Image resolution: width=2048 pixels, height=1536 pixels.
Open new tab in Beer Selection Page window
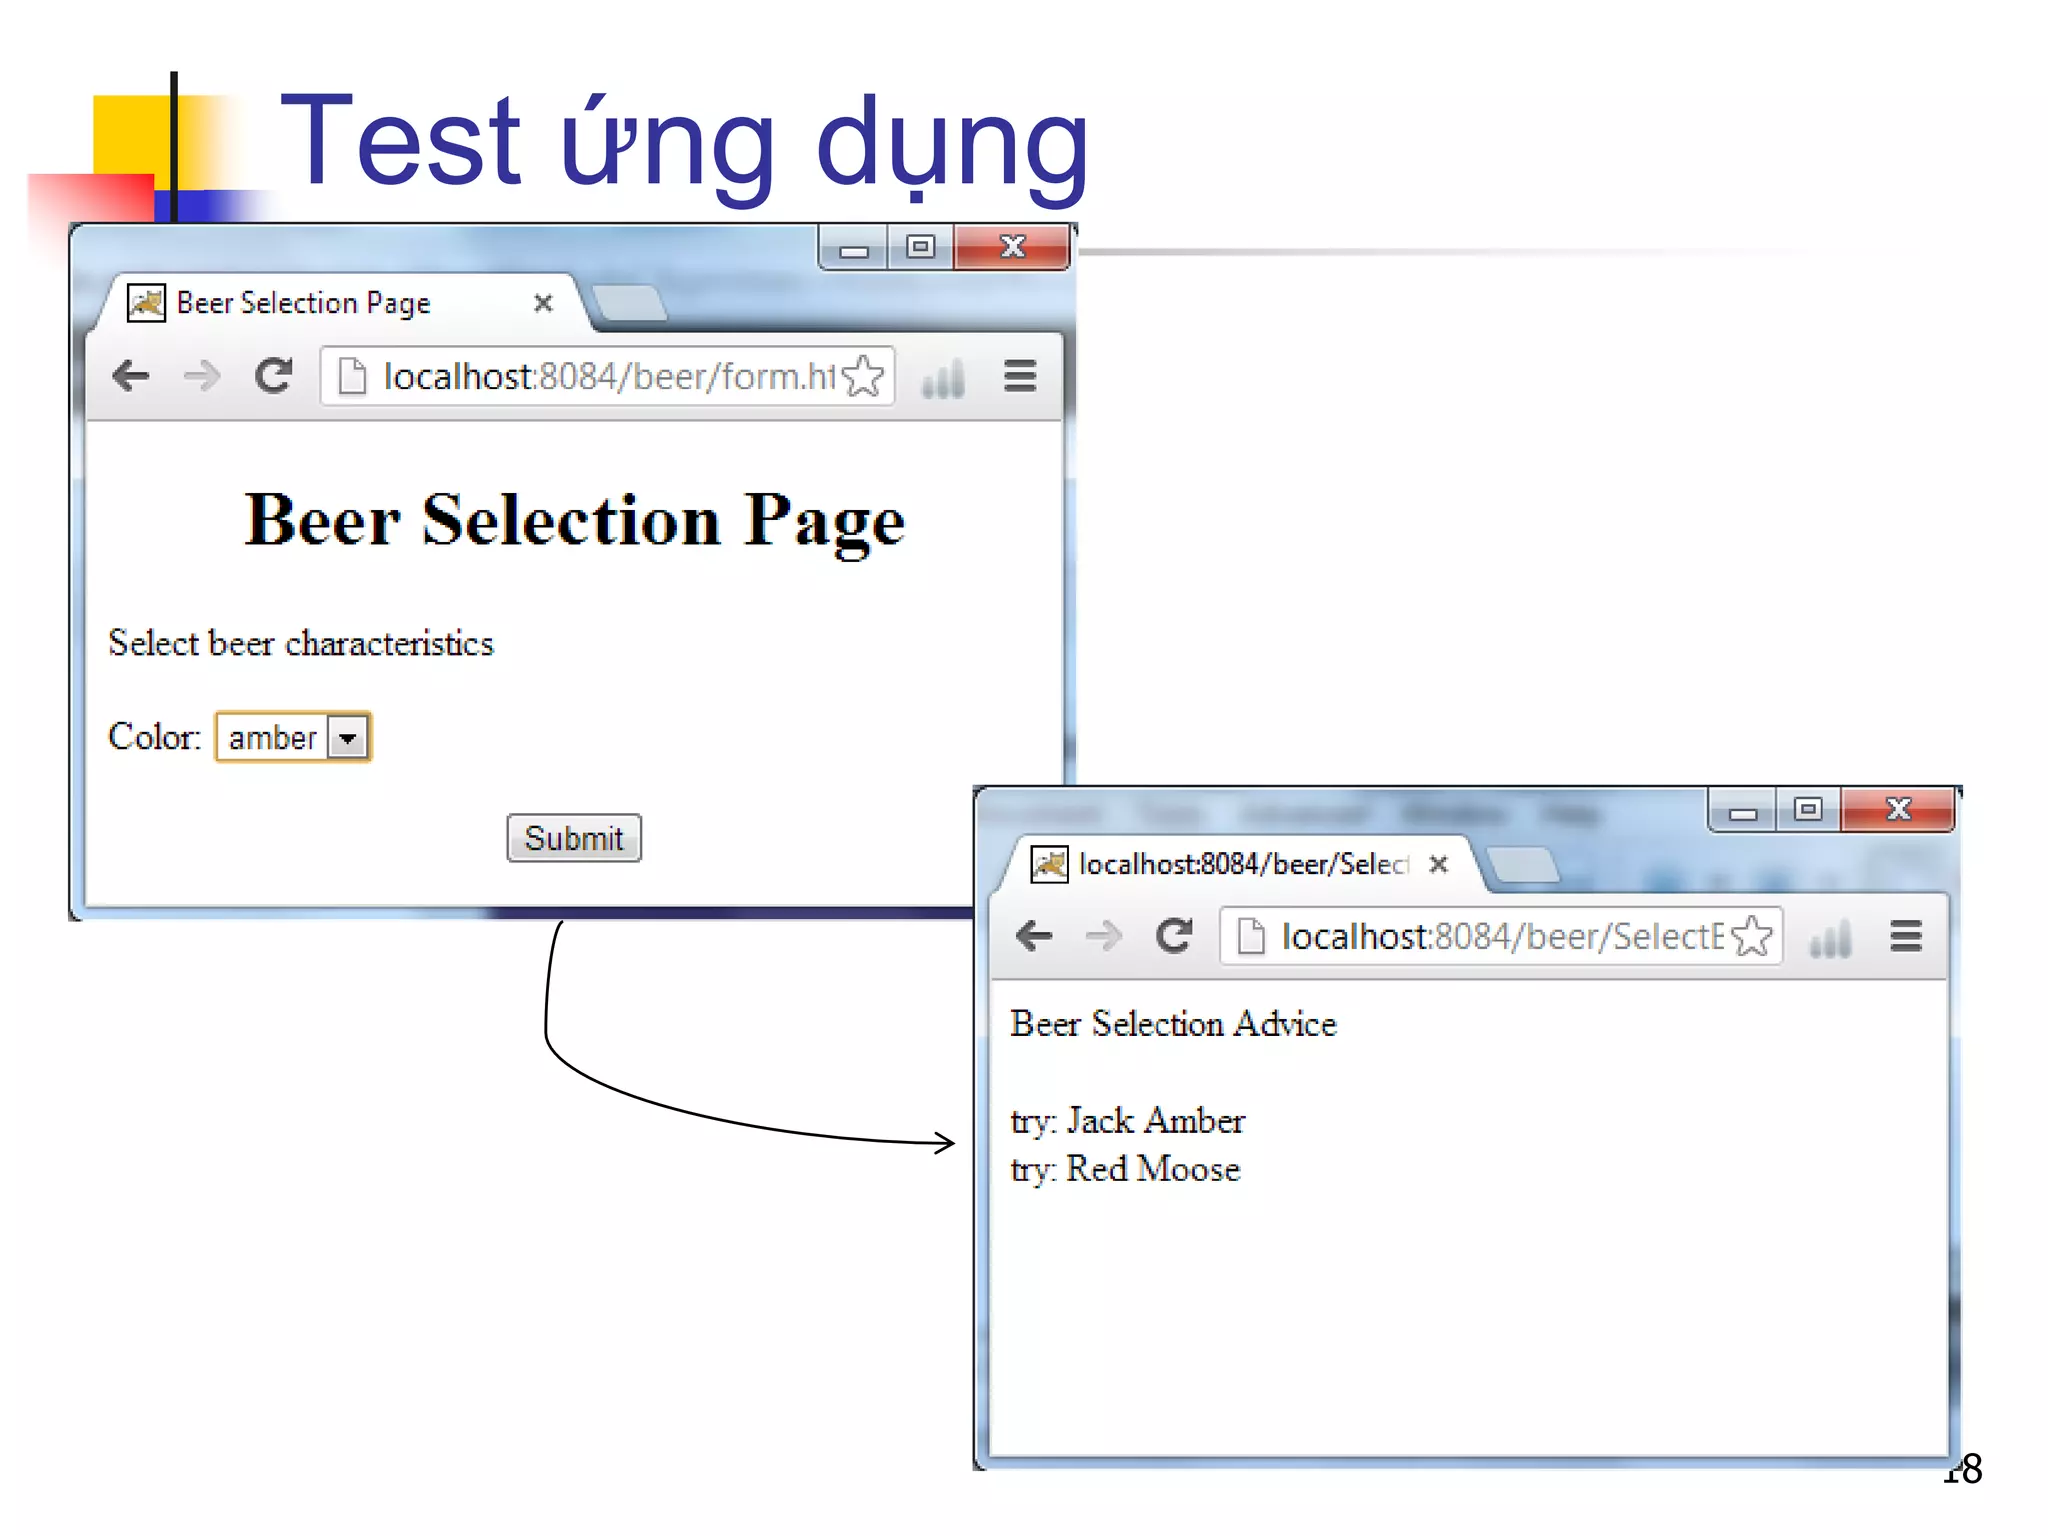pyautogui.click(x=628, y=303)
